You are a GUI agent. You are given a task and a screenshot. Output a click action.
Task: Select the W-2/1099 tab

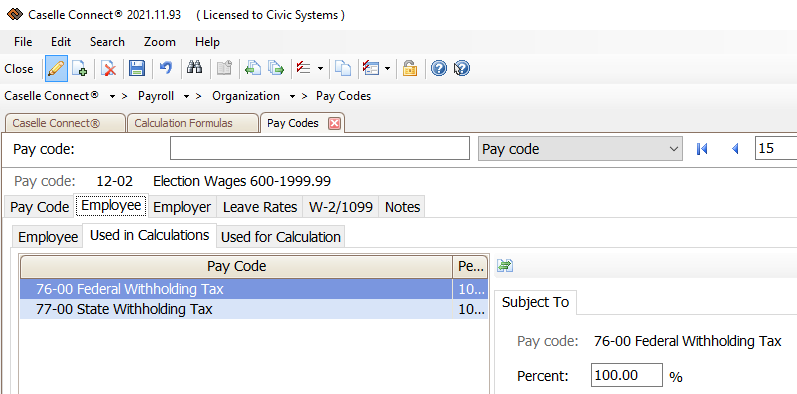tap(341, 207)
